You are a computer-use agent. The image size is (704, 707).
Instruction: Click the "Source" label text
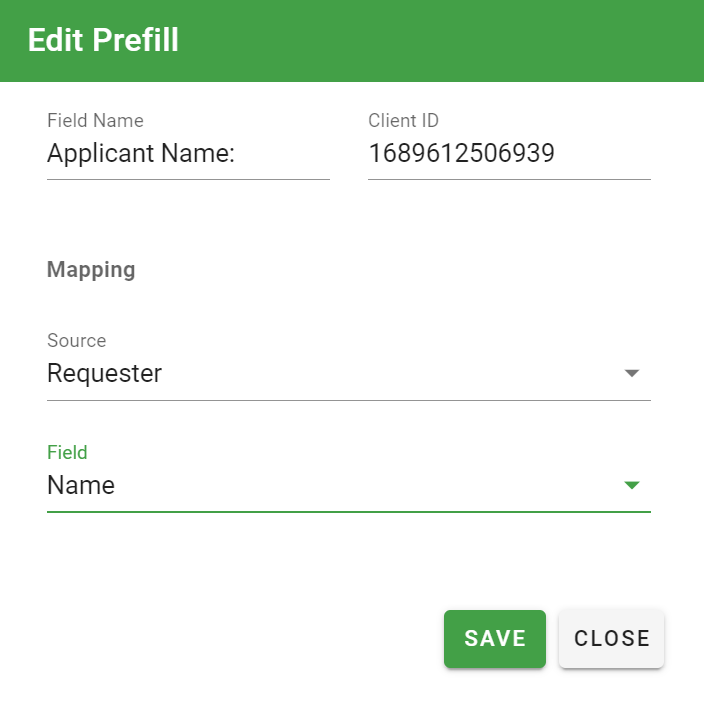click(x=76, y=341)
